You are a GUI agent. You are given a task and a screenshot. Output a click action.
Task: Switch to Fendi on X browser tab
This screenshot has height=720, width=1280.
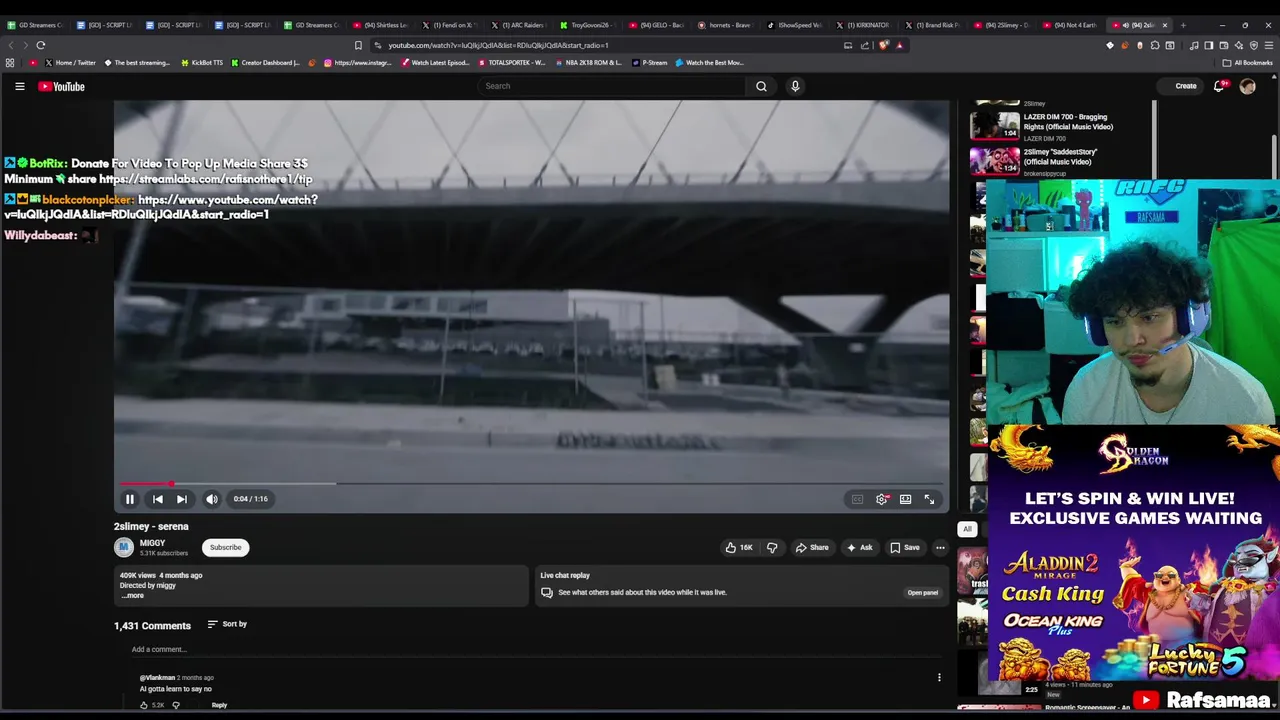[448, 25]
